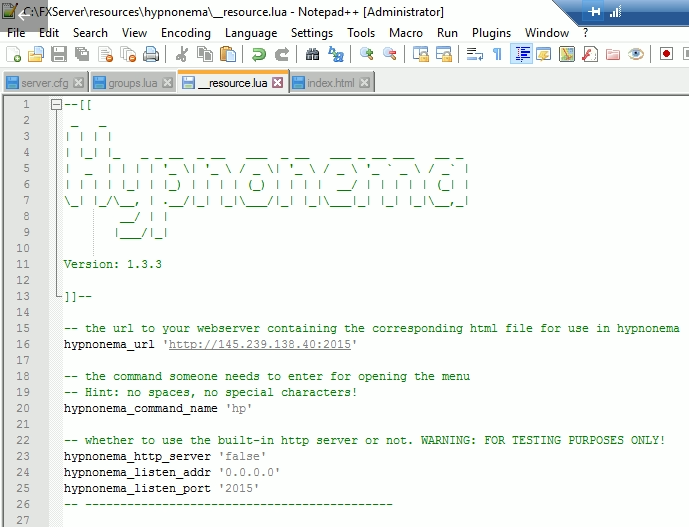Screen dimensions: 689x527
Task: Click the 'hp' command name value
Action: [x=239, y=408]
